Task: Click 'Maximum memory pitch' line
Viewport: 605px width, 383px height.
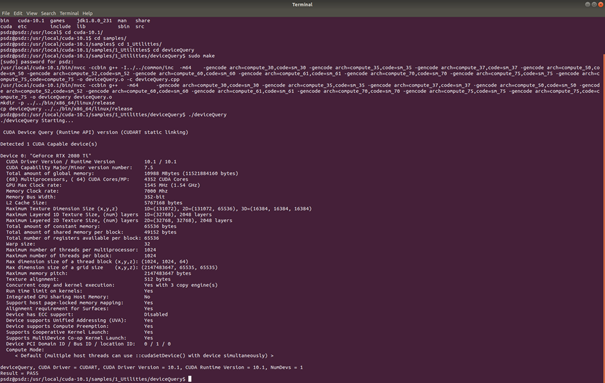Action: point(98,273)
